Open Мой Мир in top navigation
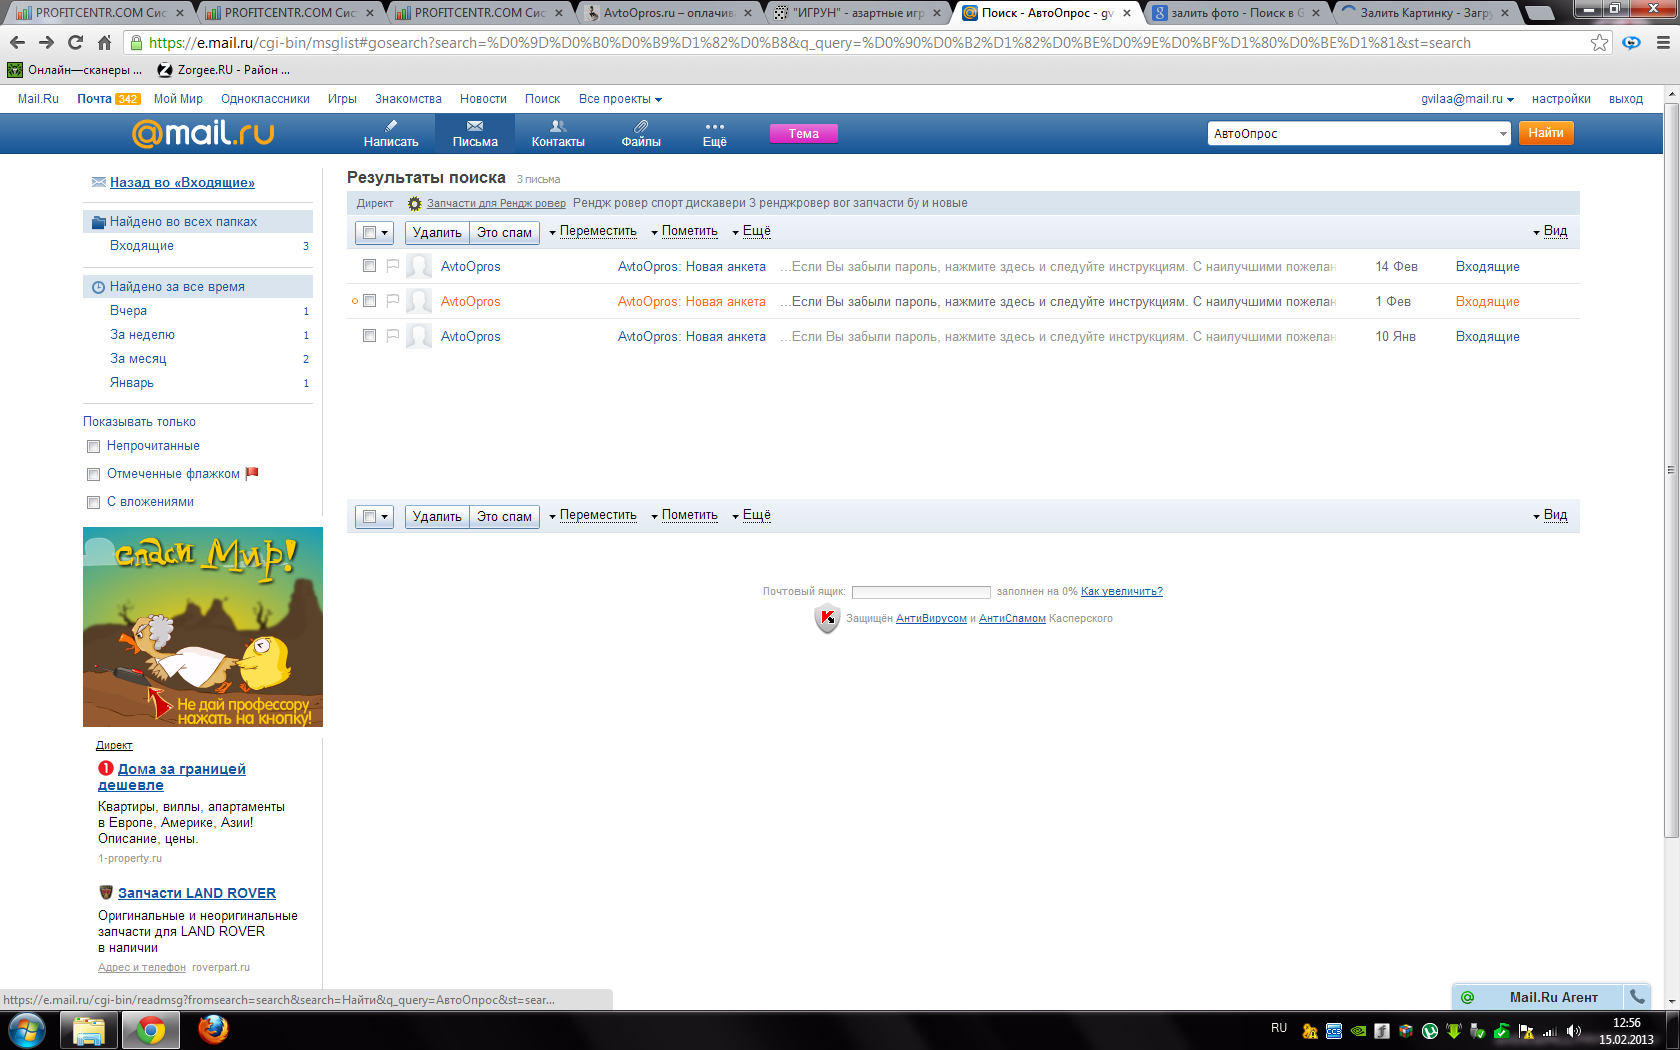 point(178,99)
